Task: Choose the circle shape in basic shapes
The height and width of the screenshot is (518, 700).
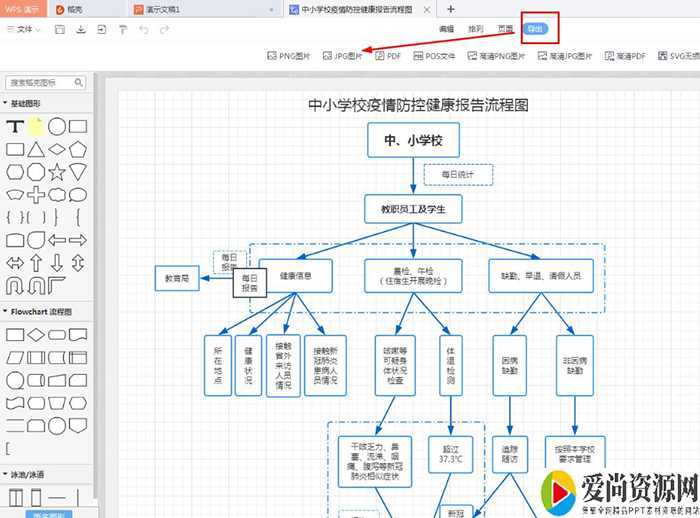Action: click(57, 126)
